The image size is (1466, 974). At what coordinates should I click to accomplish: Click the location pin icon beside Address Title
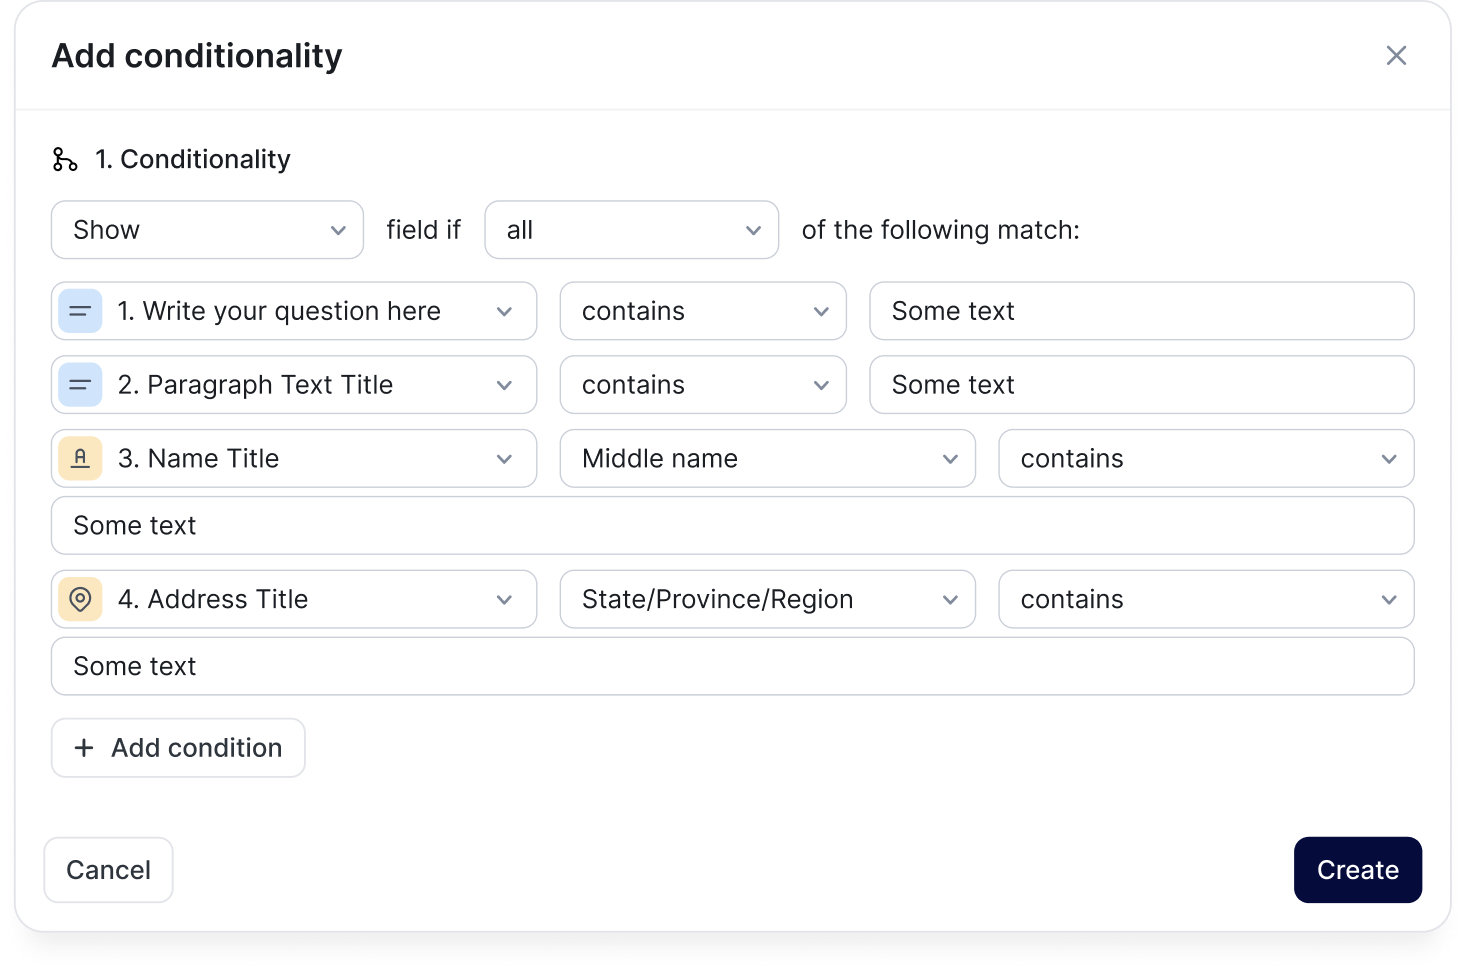coord(80,599)
